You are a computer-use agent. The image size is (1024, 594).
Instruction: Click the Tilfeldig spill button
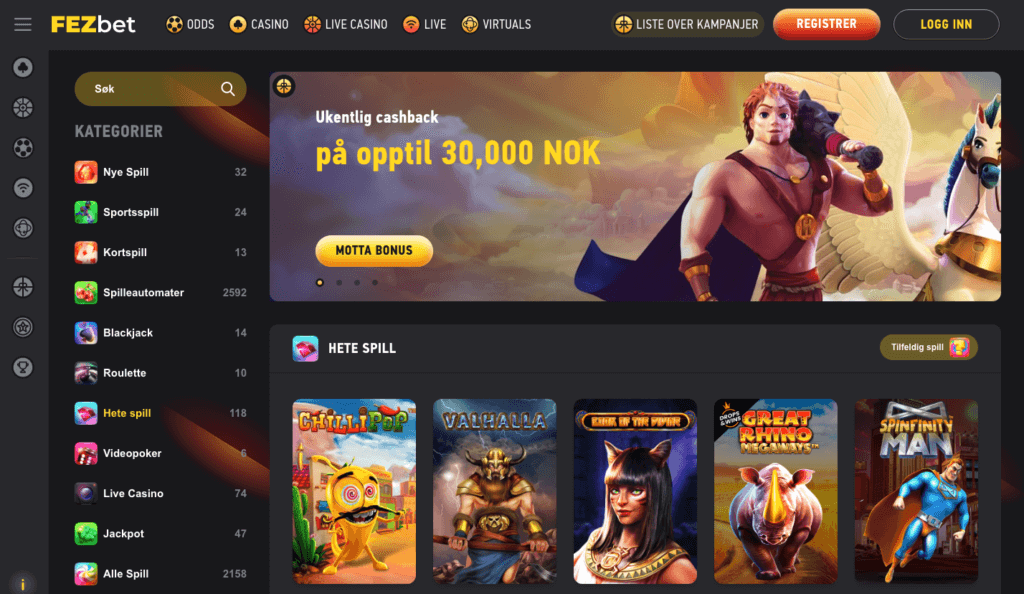(x=928, y=347)
